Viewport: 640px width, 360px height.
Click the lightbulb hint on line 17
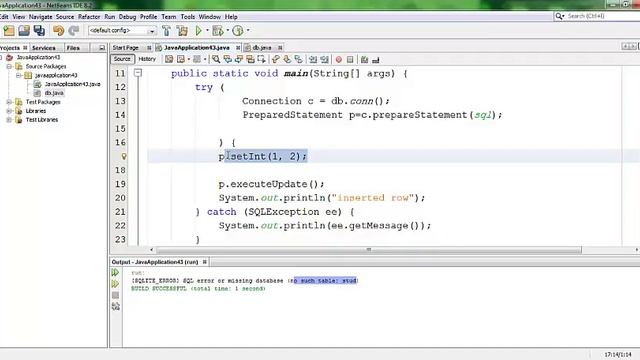pyautogui.click(x=124, y=156)
